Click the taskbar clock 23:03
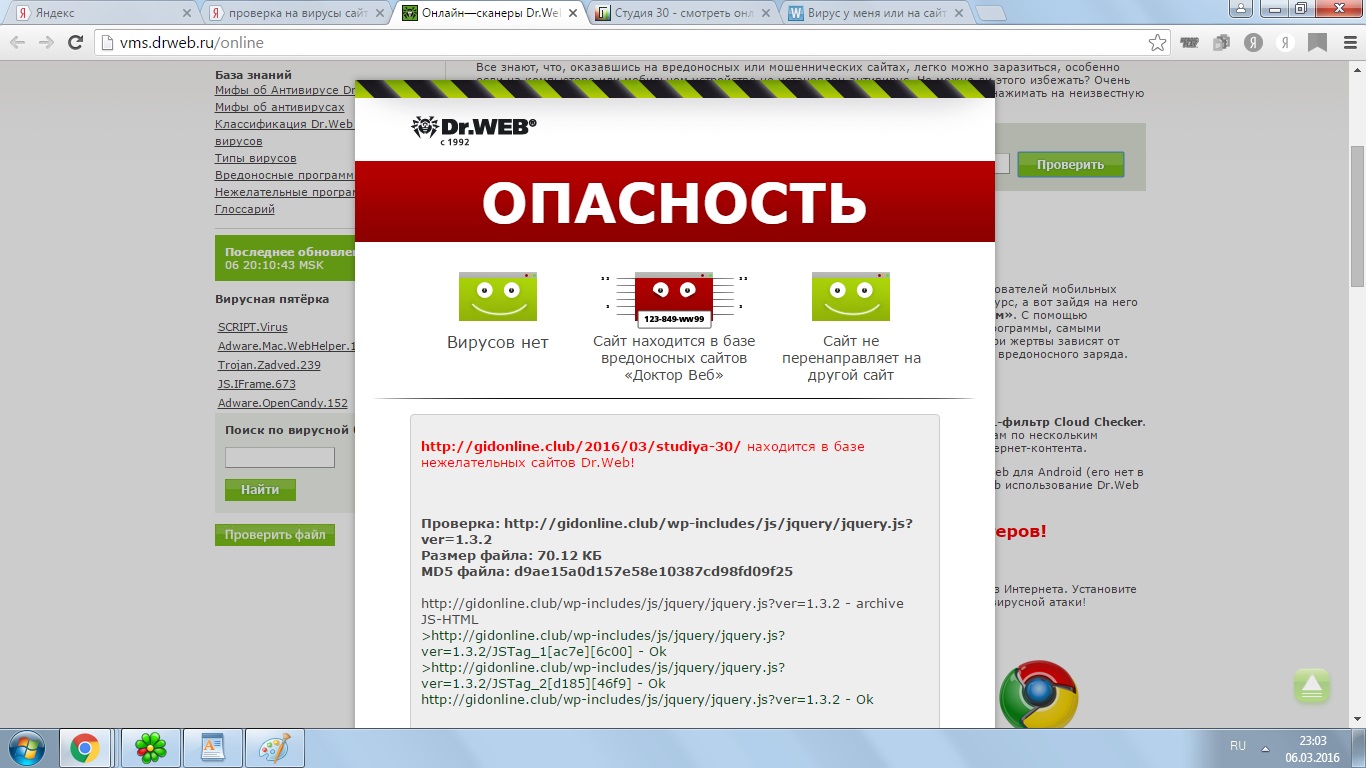This screenshot has width=1366, height=768. tap(1312, 741)
